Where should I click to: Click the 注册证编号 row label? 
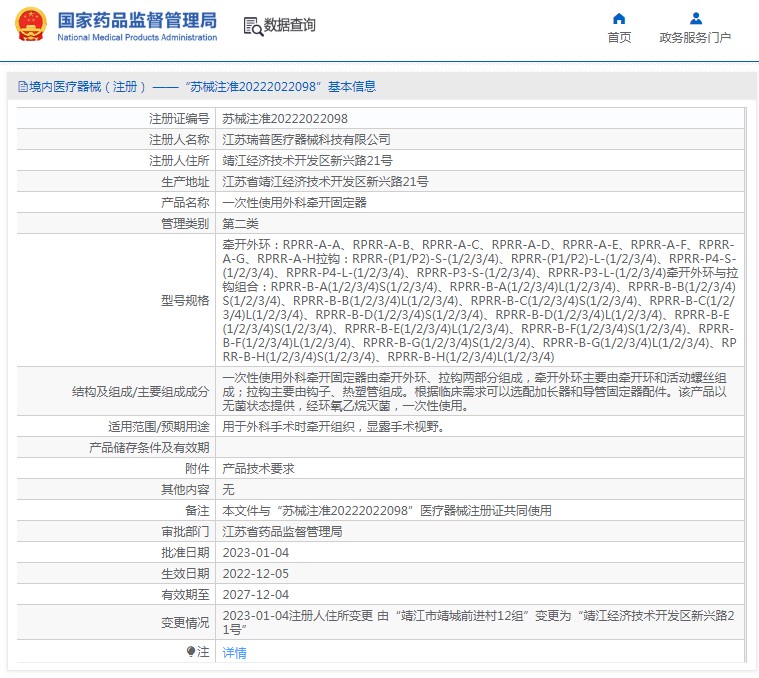click(x=179, y=119)
